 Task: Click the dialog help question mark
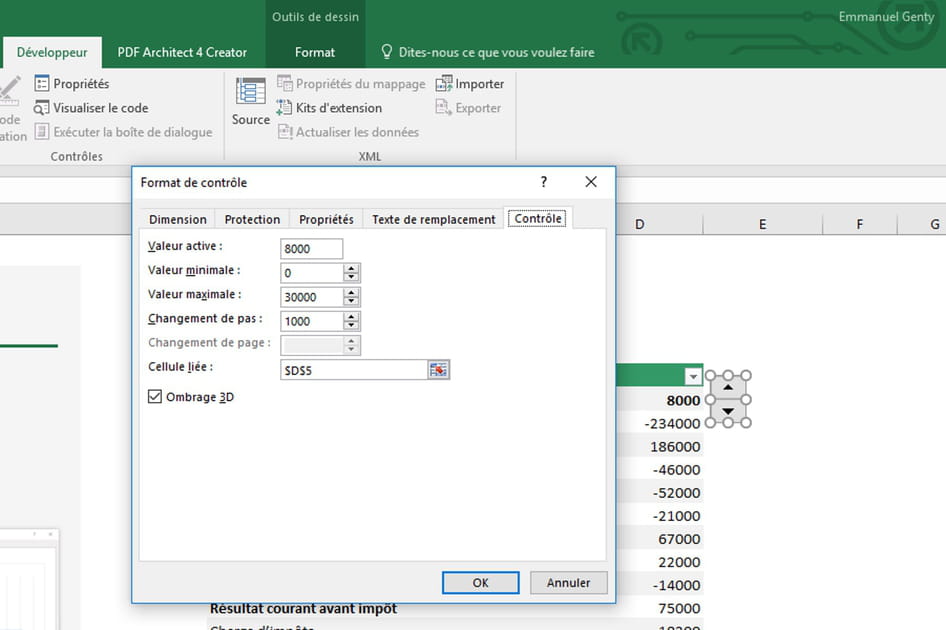pyautogui.click(x=544, y=182)
